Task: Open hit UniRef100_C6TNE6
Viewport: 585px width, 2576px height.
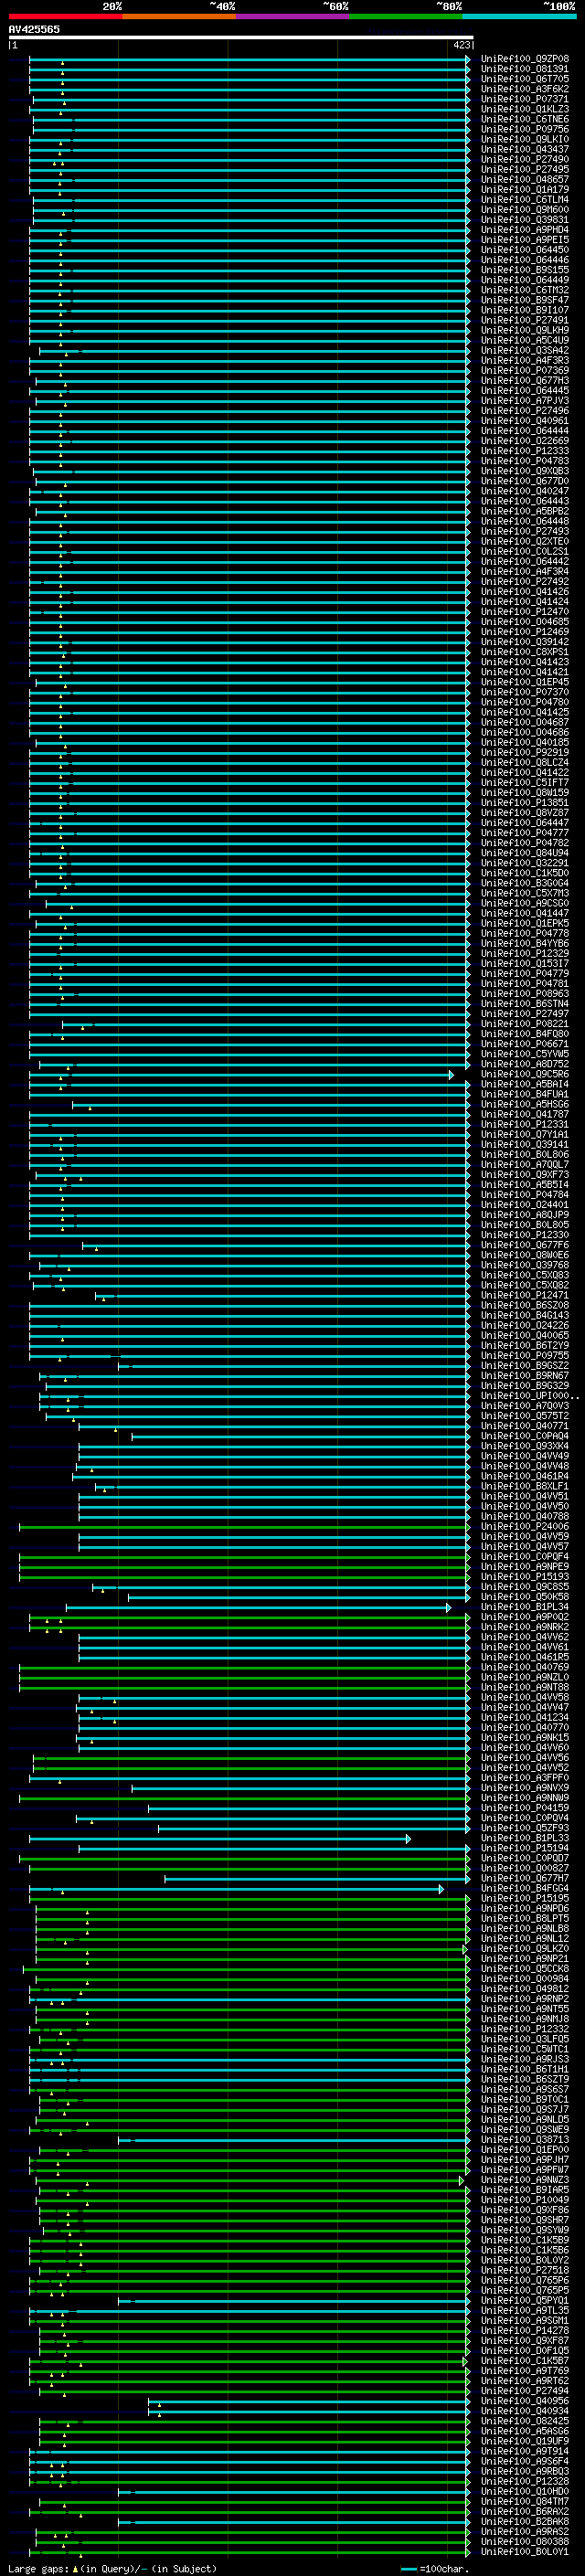Action: tap(524, 119)
